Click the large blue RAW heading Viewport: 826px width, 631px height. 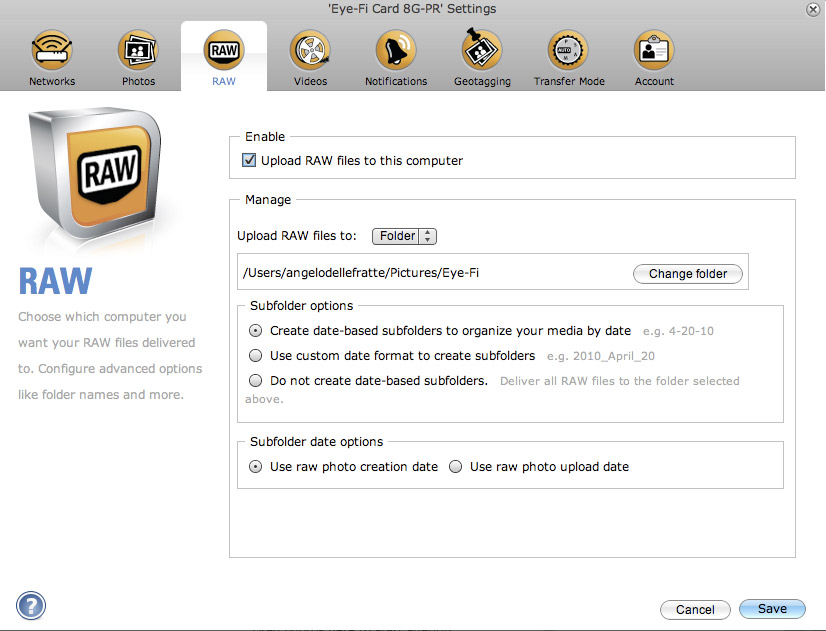(55, 281)
